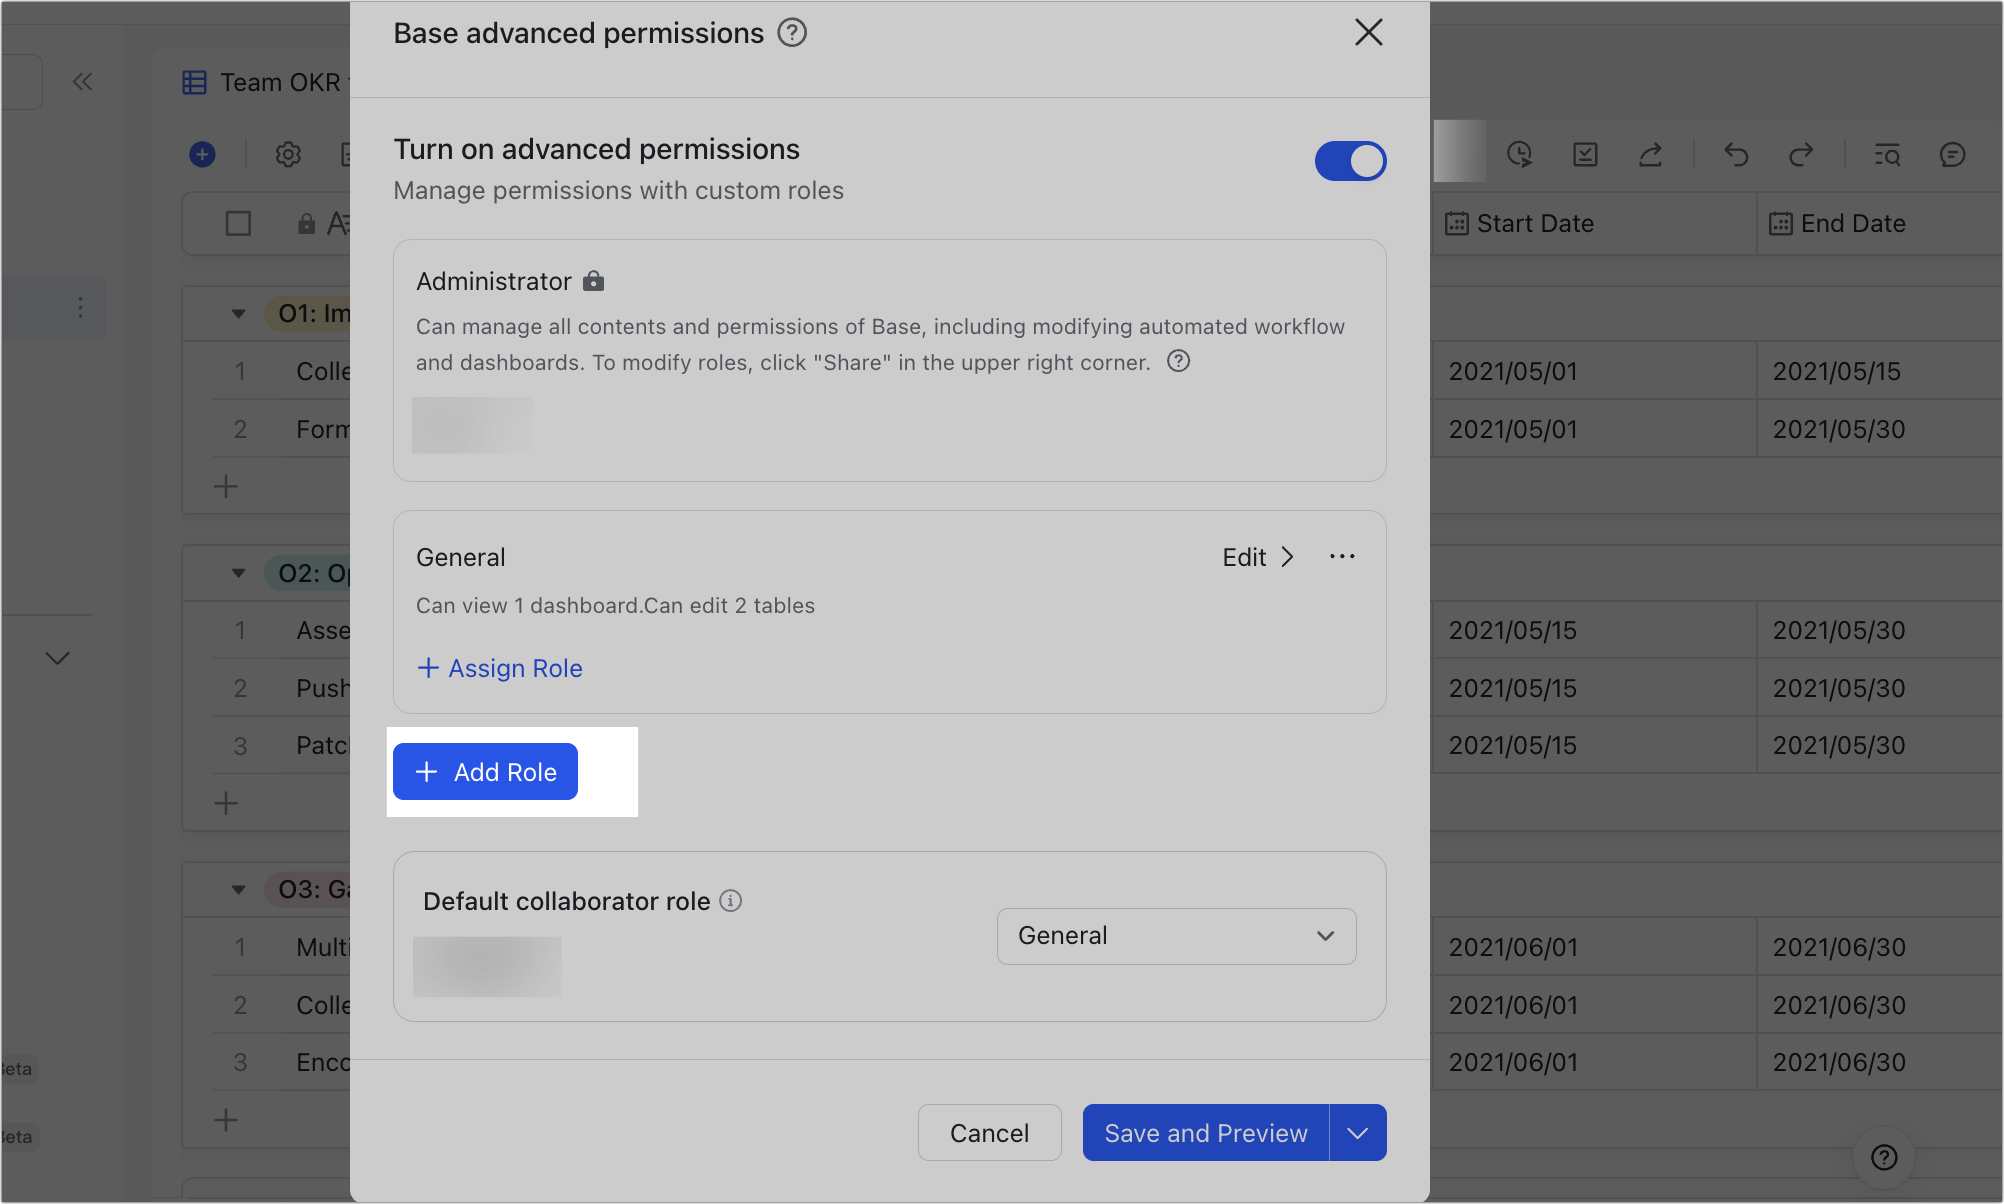The height and width of the screenshot is (1204, 2004).
Task: Open the find and filter search icon
Action: (x=1887, y=155)
